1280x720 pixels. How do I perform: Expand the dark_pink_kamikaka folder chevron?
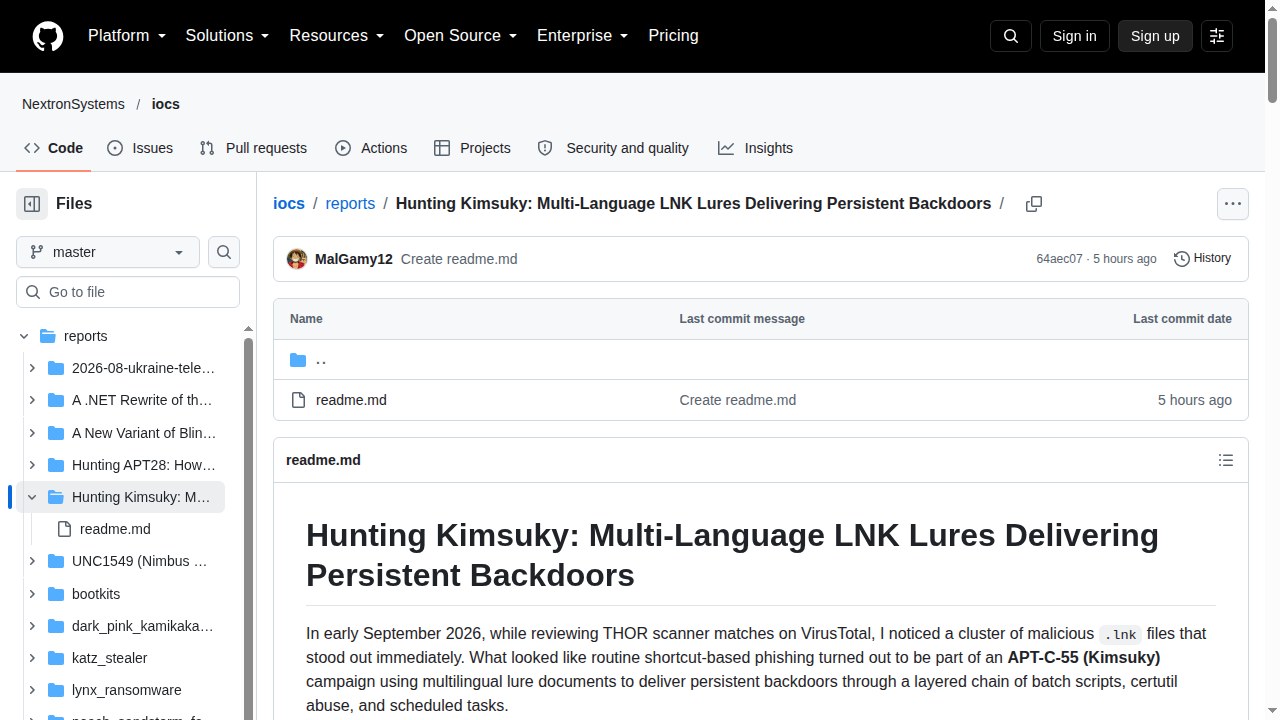point(32,626)
